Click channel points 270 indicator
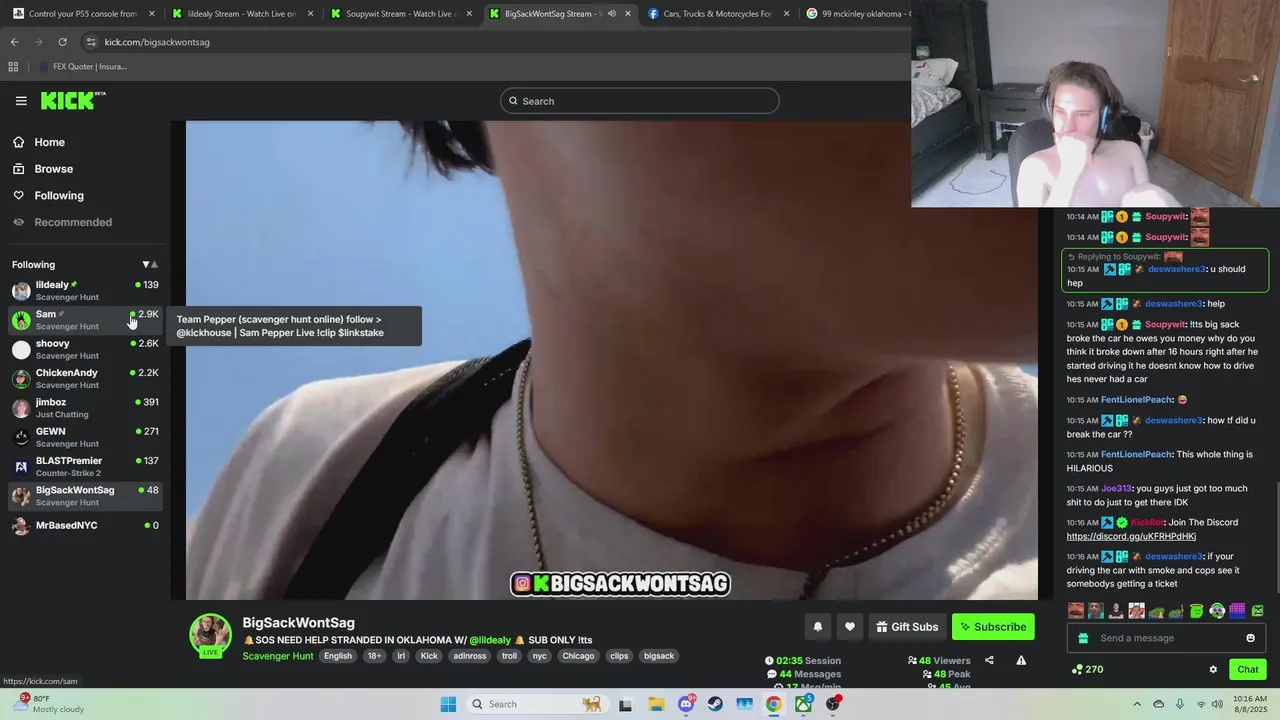Image resolution: width=1280 pixels, height=720 pixels. tap(1086, 669)
